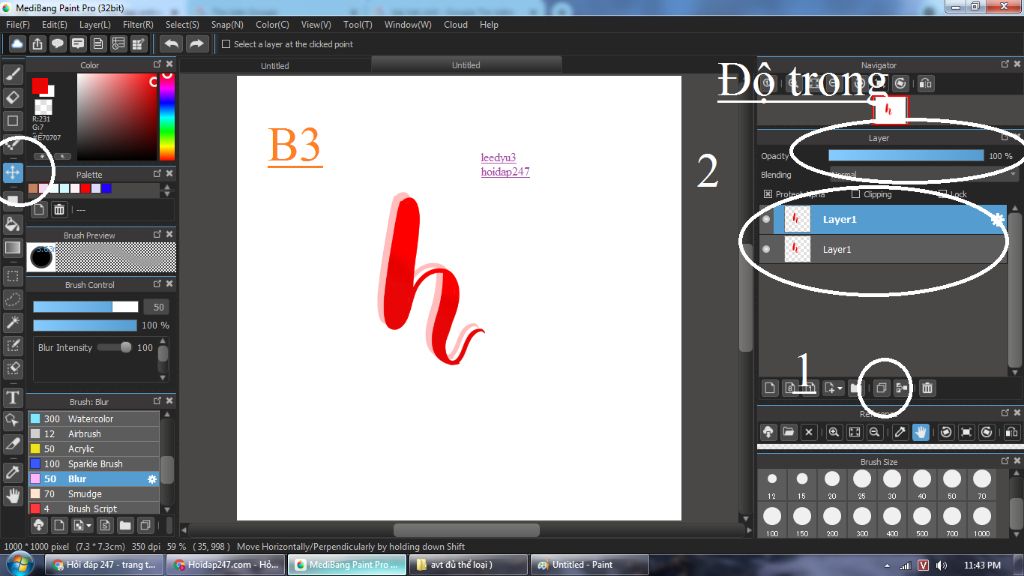The width and height of the screenshot is (1024, 576).
Task: Select the Eraser tool
Action: pos(12,97)
